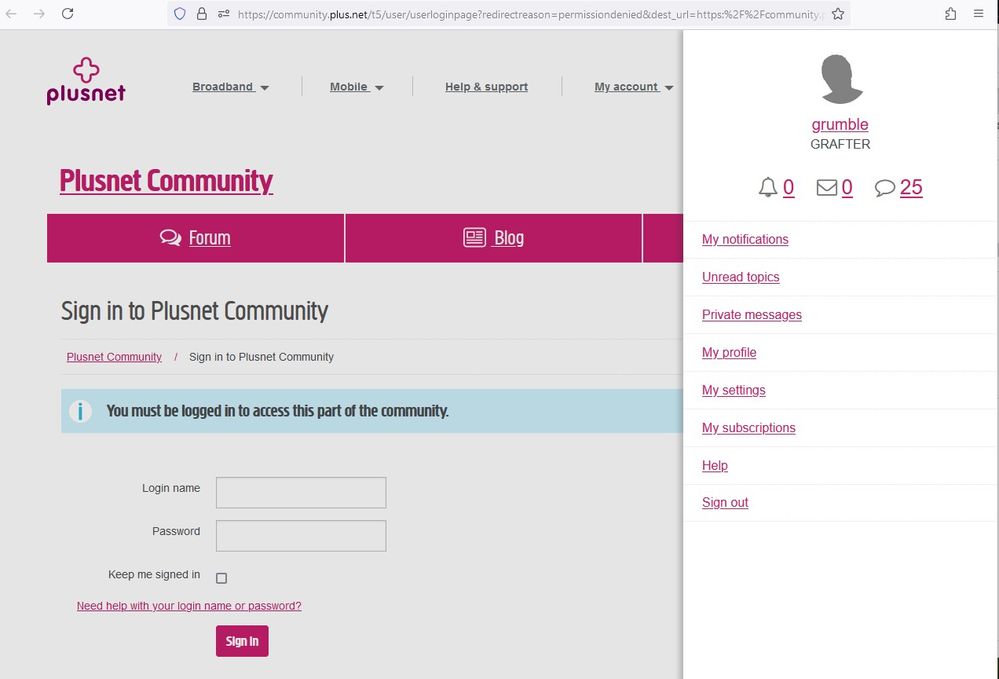Screen dimensions: 999x679
Task: Expand the Broadband dropdown menu
Action: [231, 87]
